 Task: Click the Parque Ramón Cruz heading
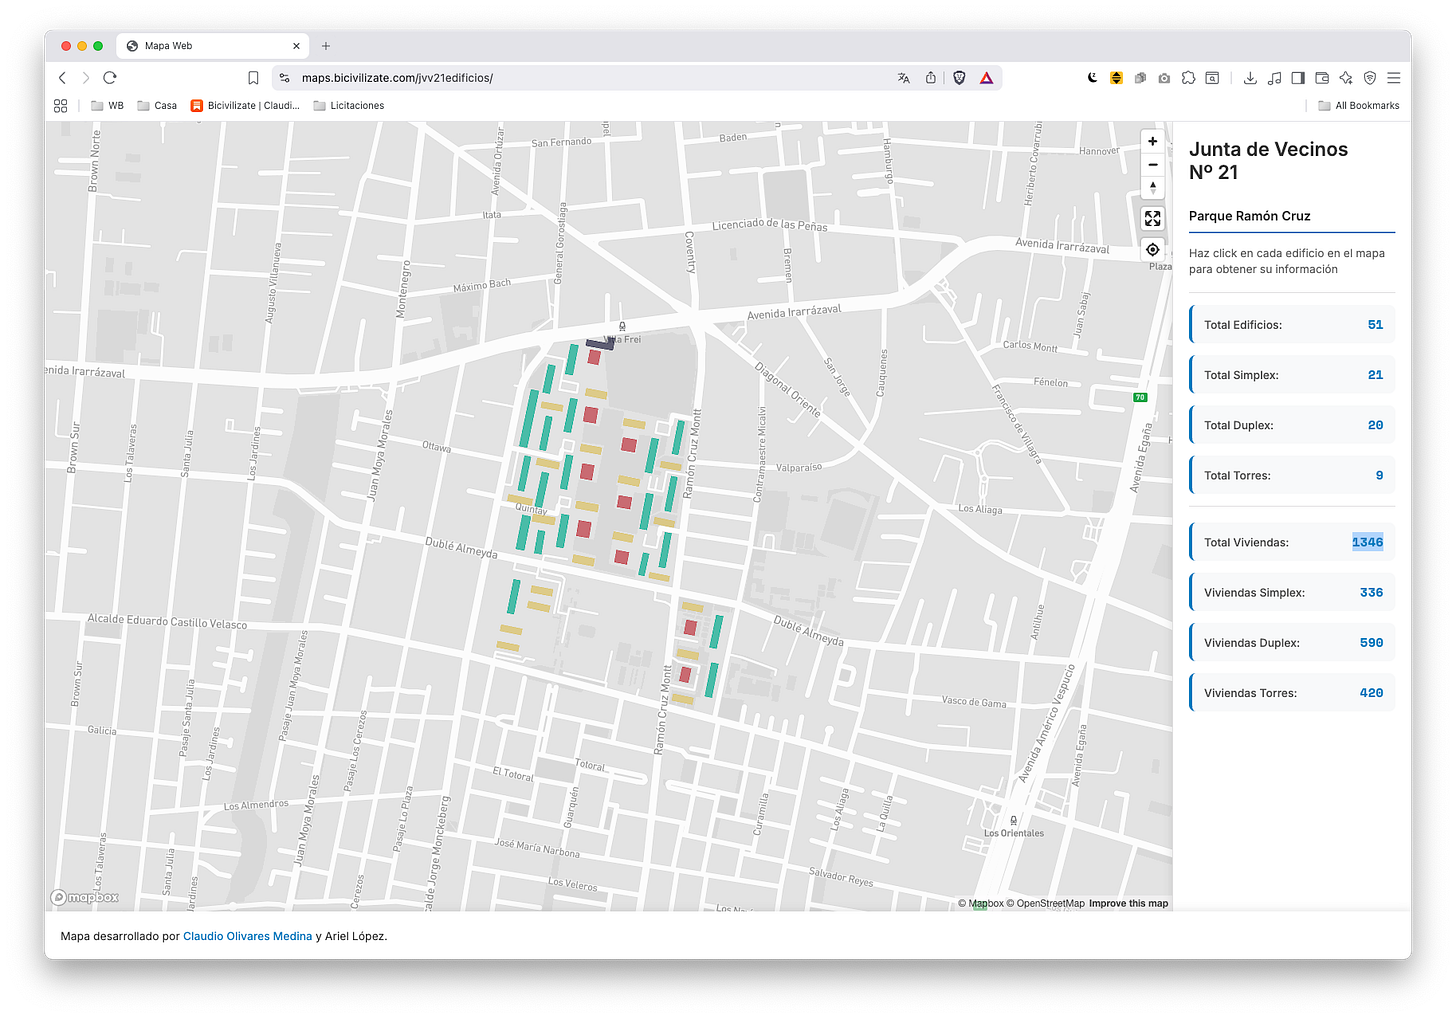[x=1249, y=216]
